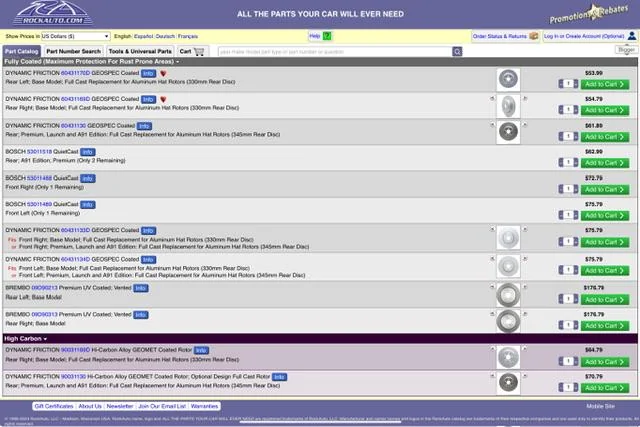This screenshot has width=640, height=427.
Task: Click the search magnifier icon
Action: pos(457,51)
